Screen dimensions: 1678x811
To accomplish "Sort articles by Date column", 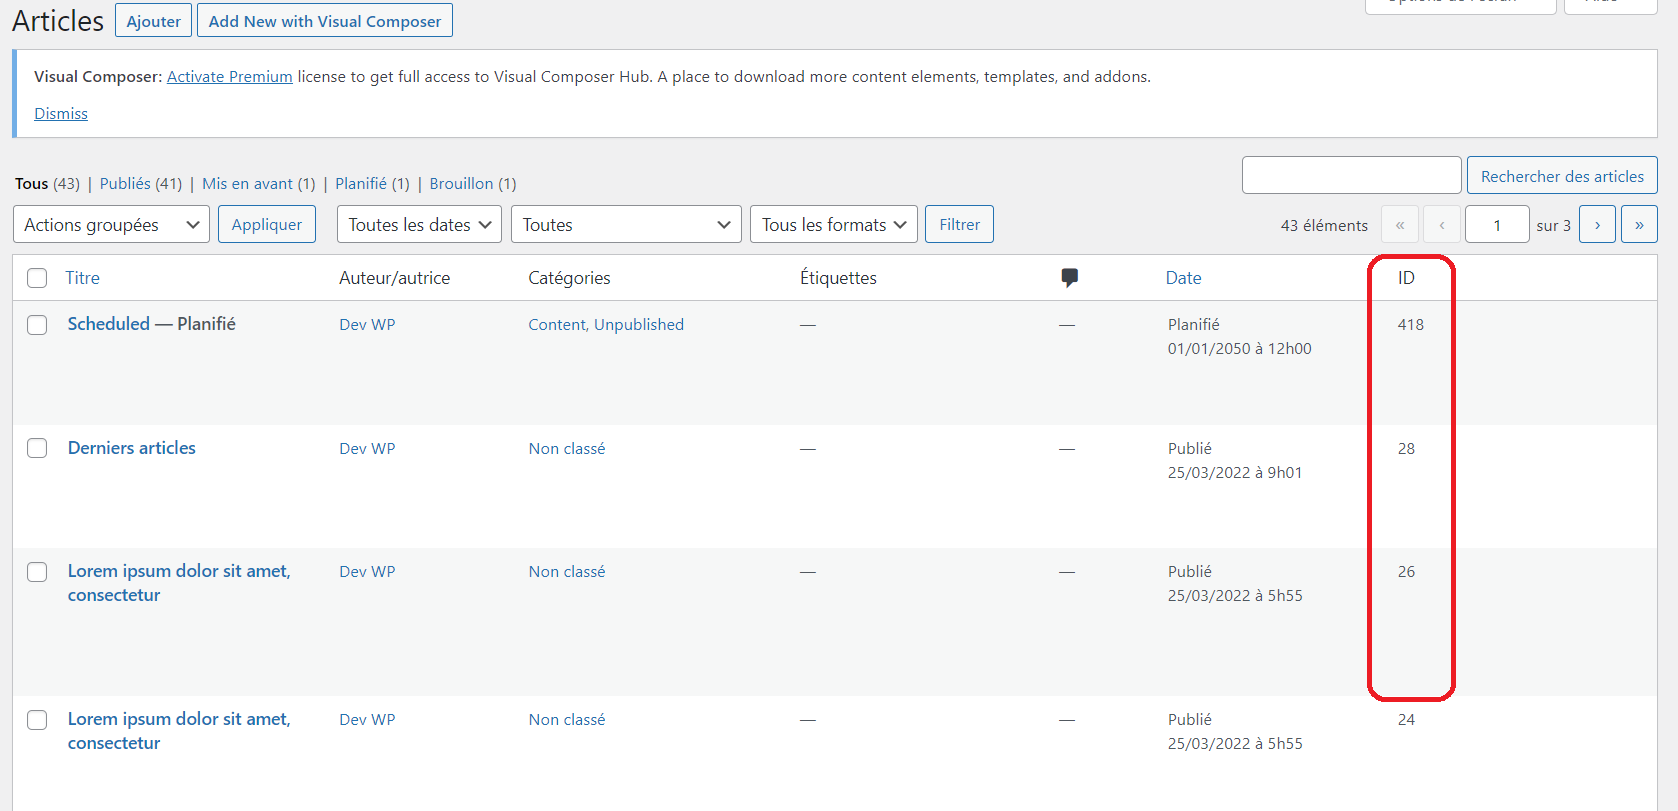I will point(1183,278).
